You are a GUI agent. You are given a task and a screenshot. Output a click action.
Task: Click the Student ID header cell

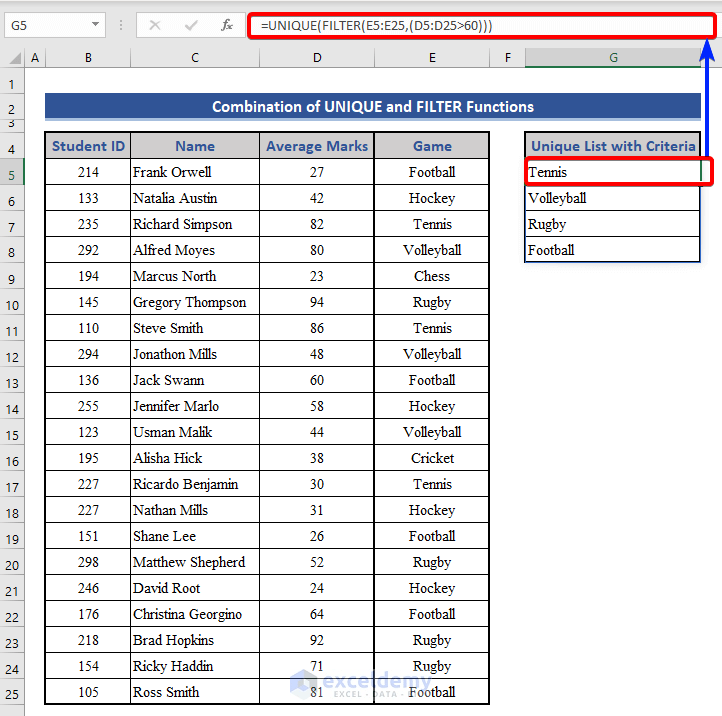click(88, 146)
